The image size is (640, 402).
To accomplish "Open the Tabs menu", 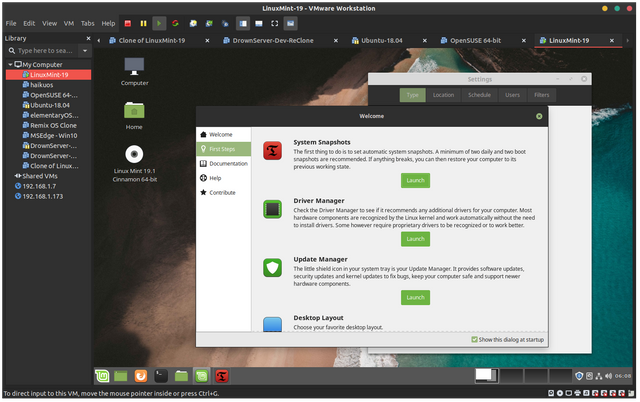I will tap(87, 23).
